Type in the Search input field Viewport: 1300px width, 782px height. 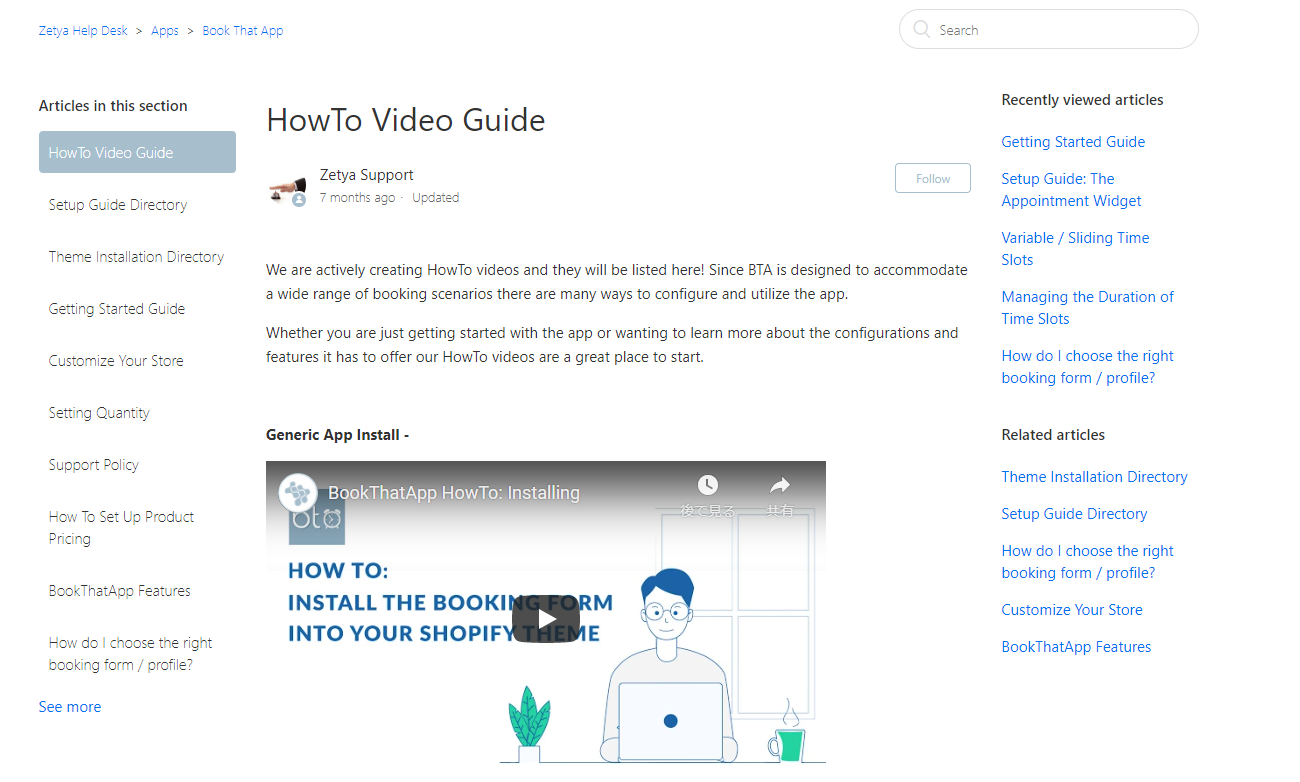[1060, 30]
